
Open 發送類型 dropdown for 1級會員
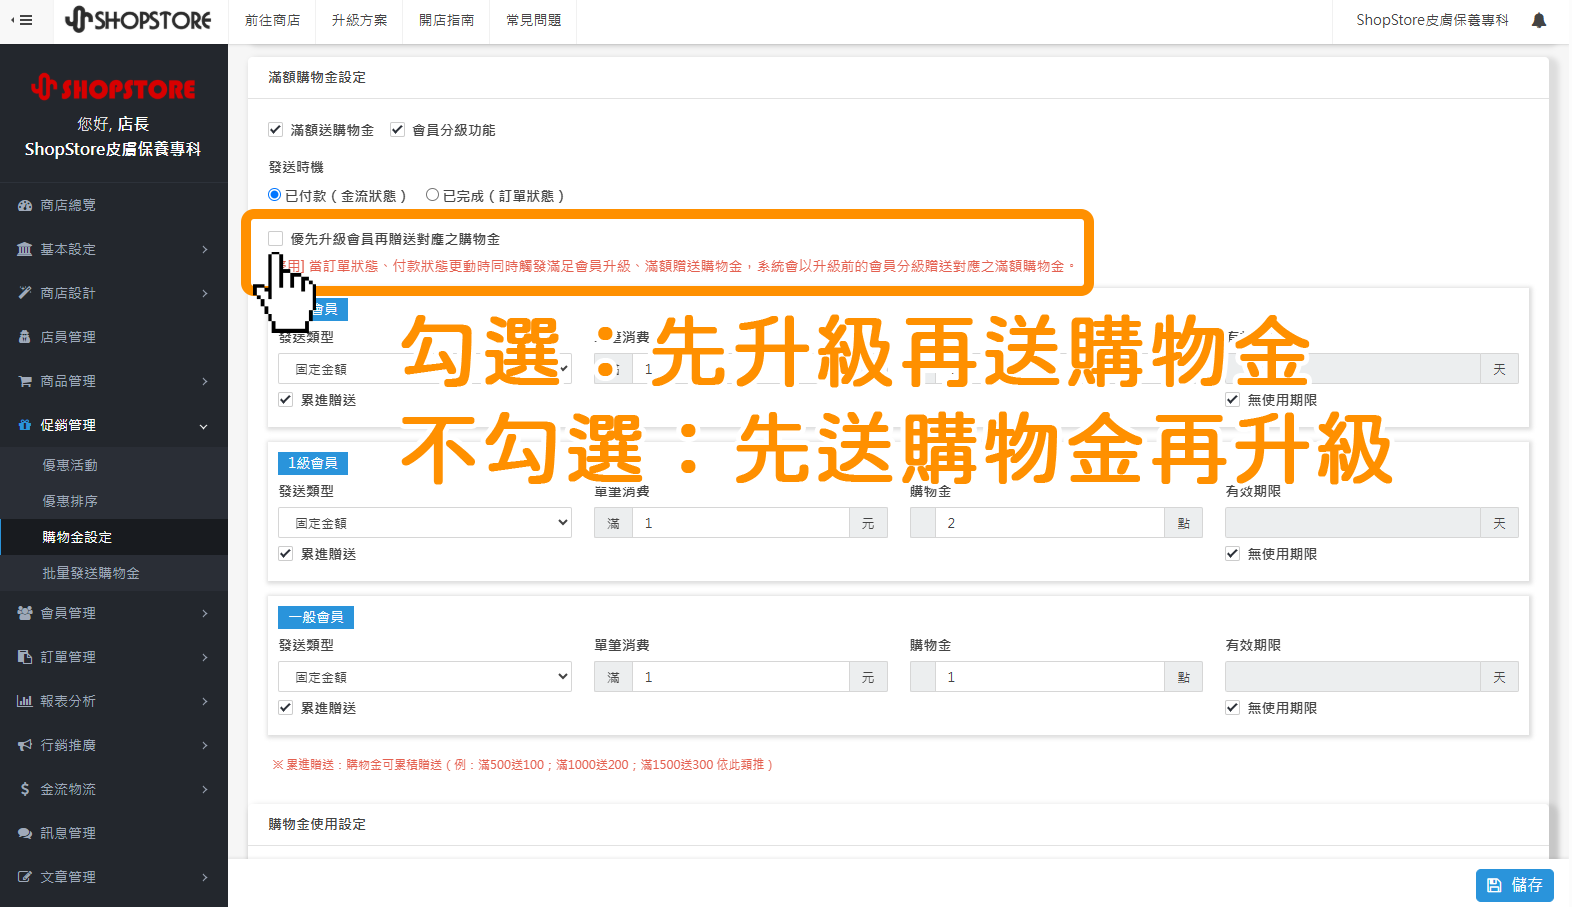pyautogui.click(x=425, y=523)
